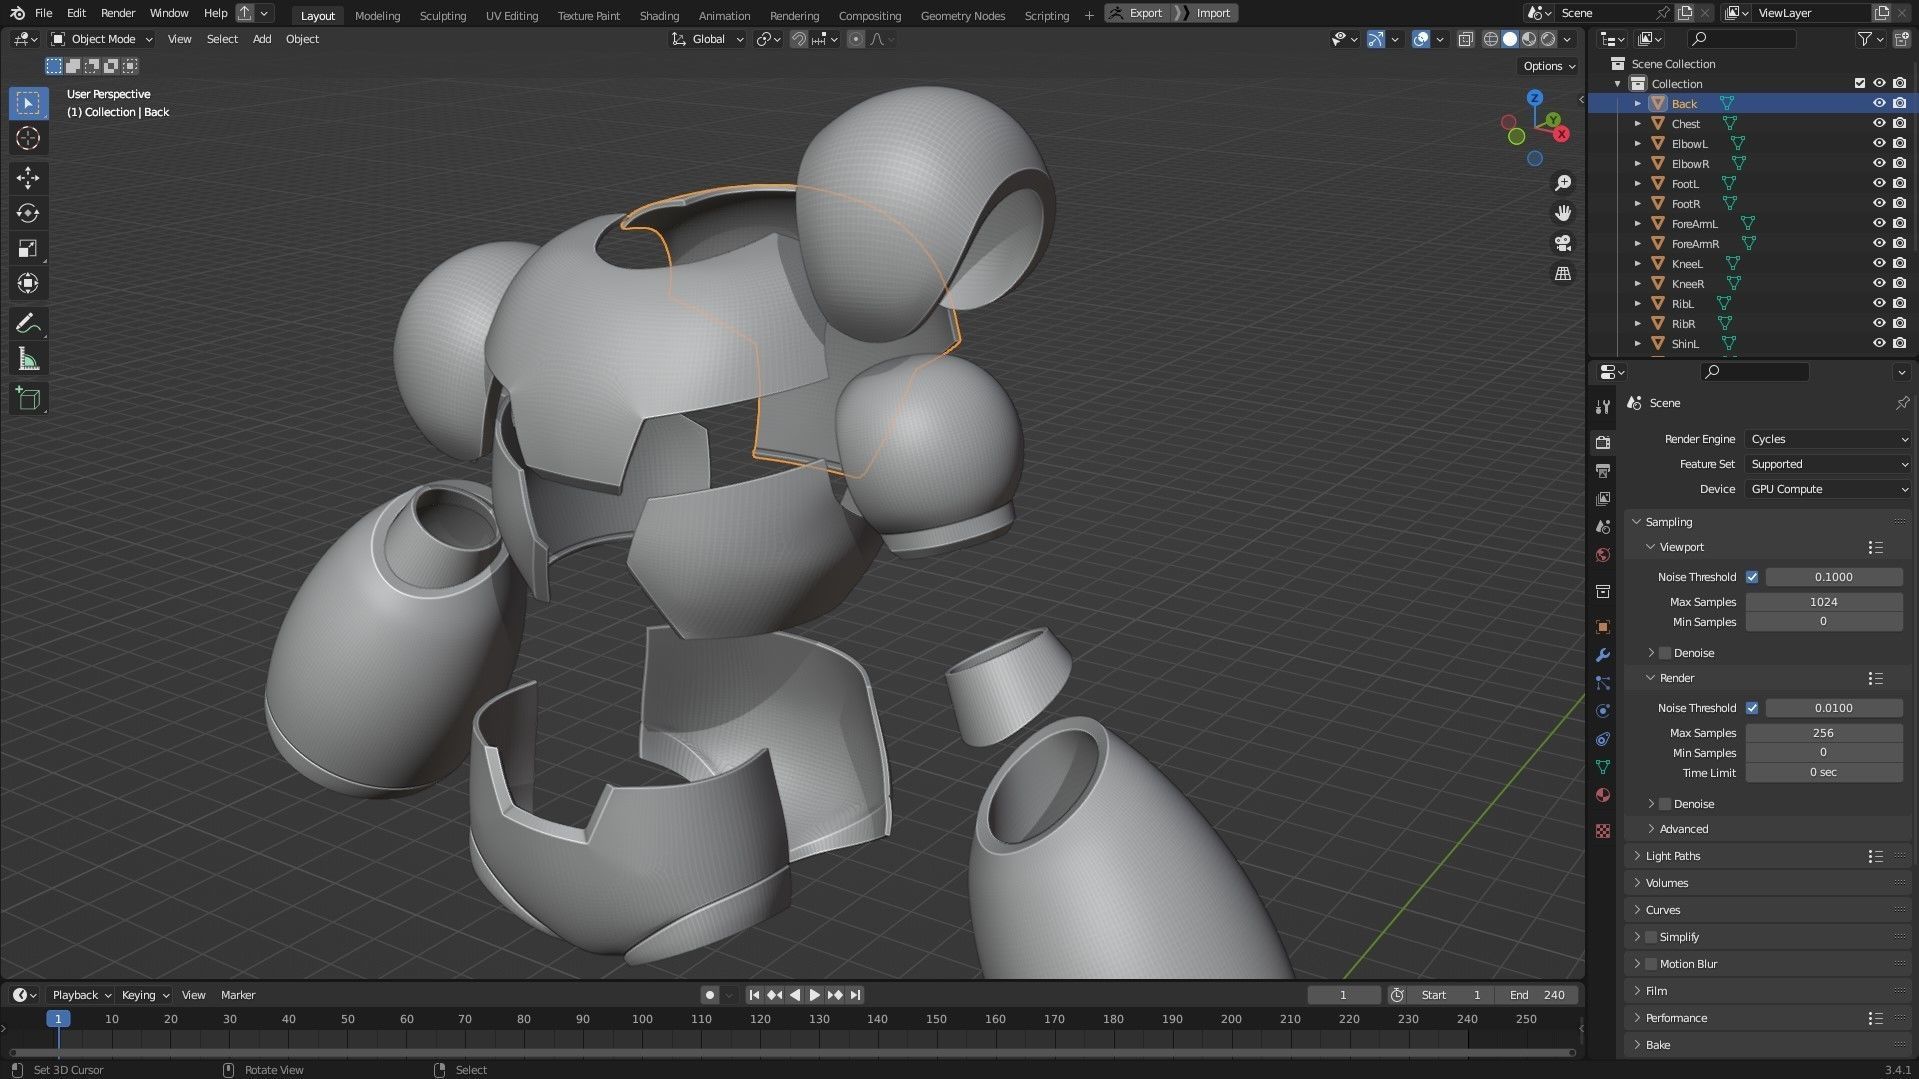Expand the Chest object in outliner
Screen dimensions: 1919x1079
(x=1637, y=124)
